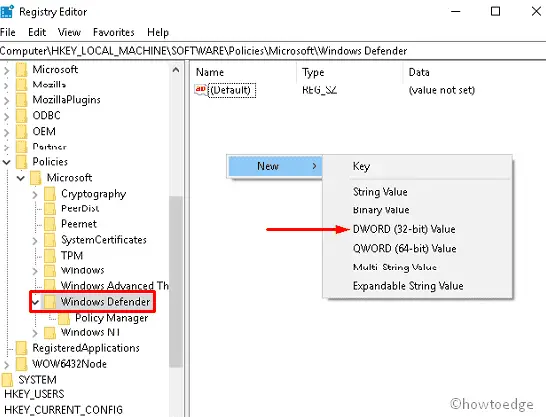Click the Windows Advanced Th folder icon
Viewport: 546px width, 417px height.
pyautogui.click(x=50, y=285)
